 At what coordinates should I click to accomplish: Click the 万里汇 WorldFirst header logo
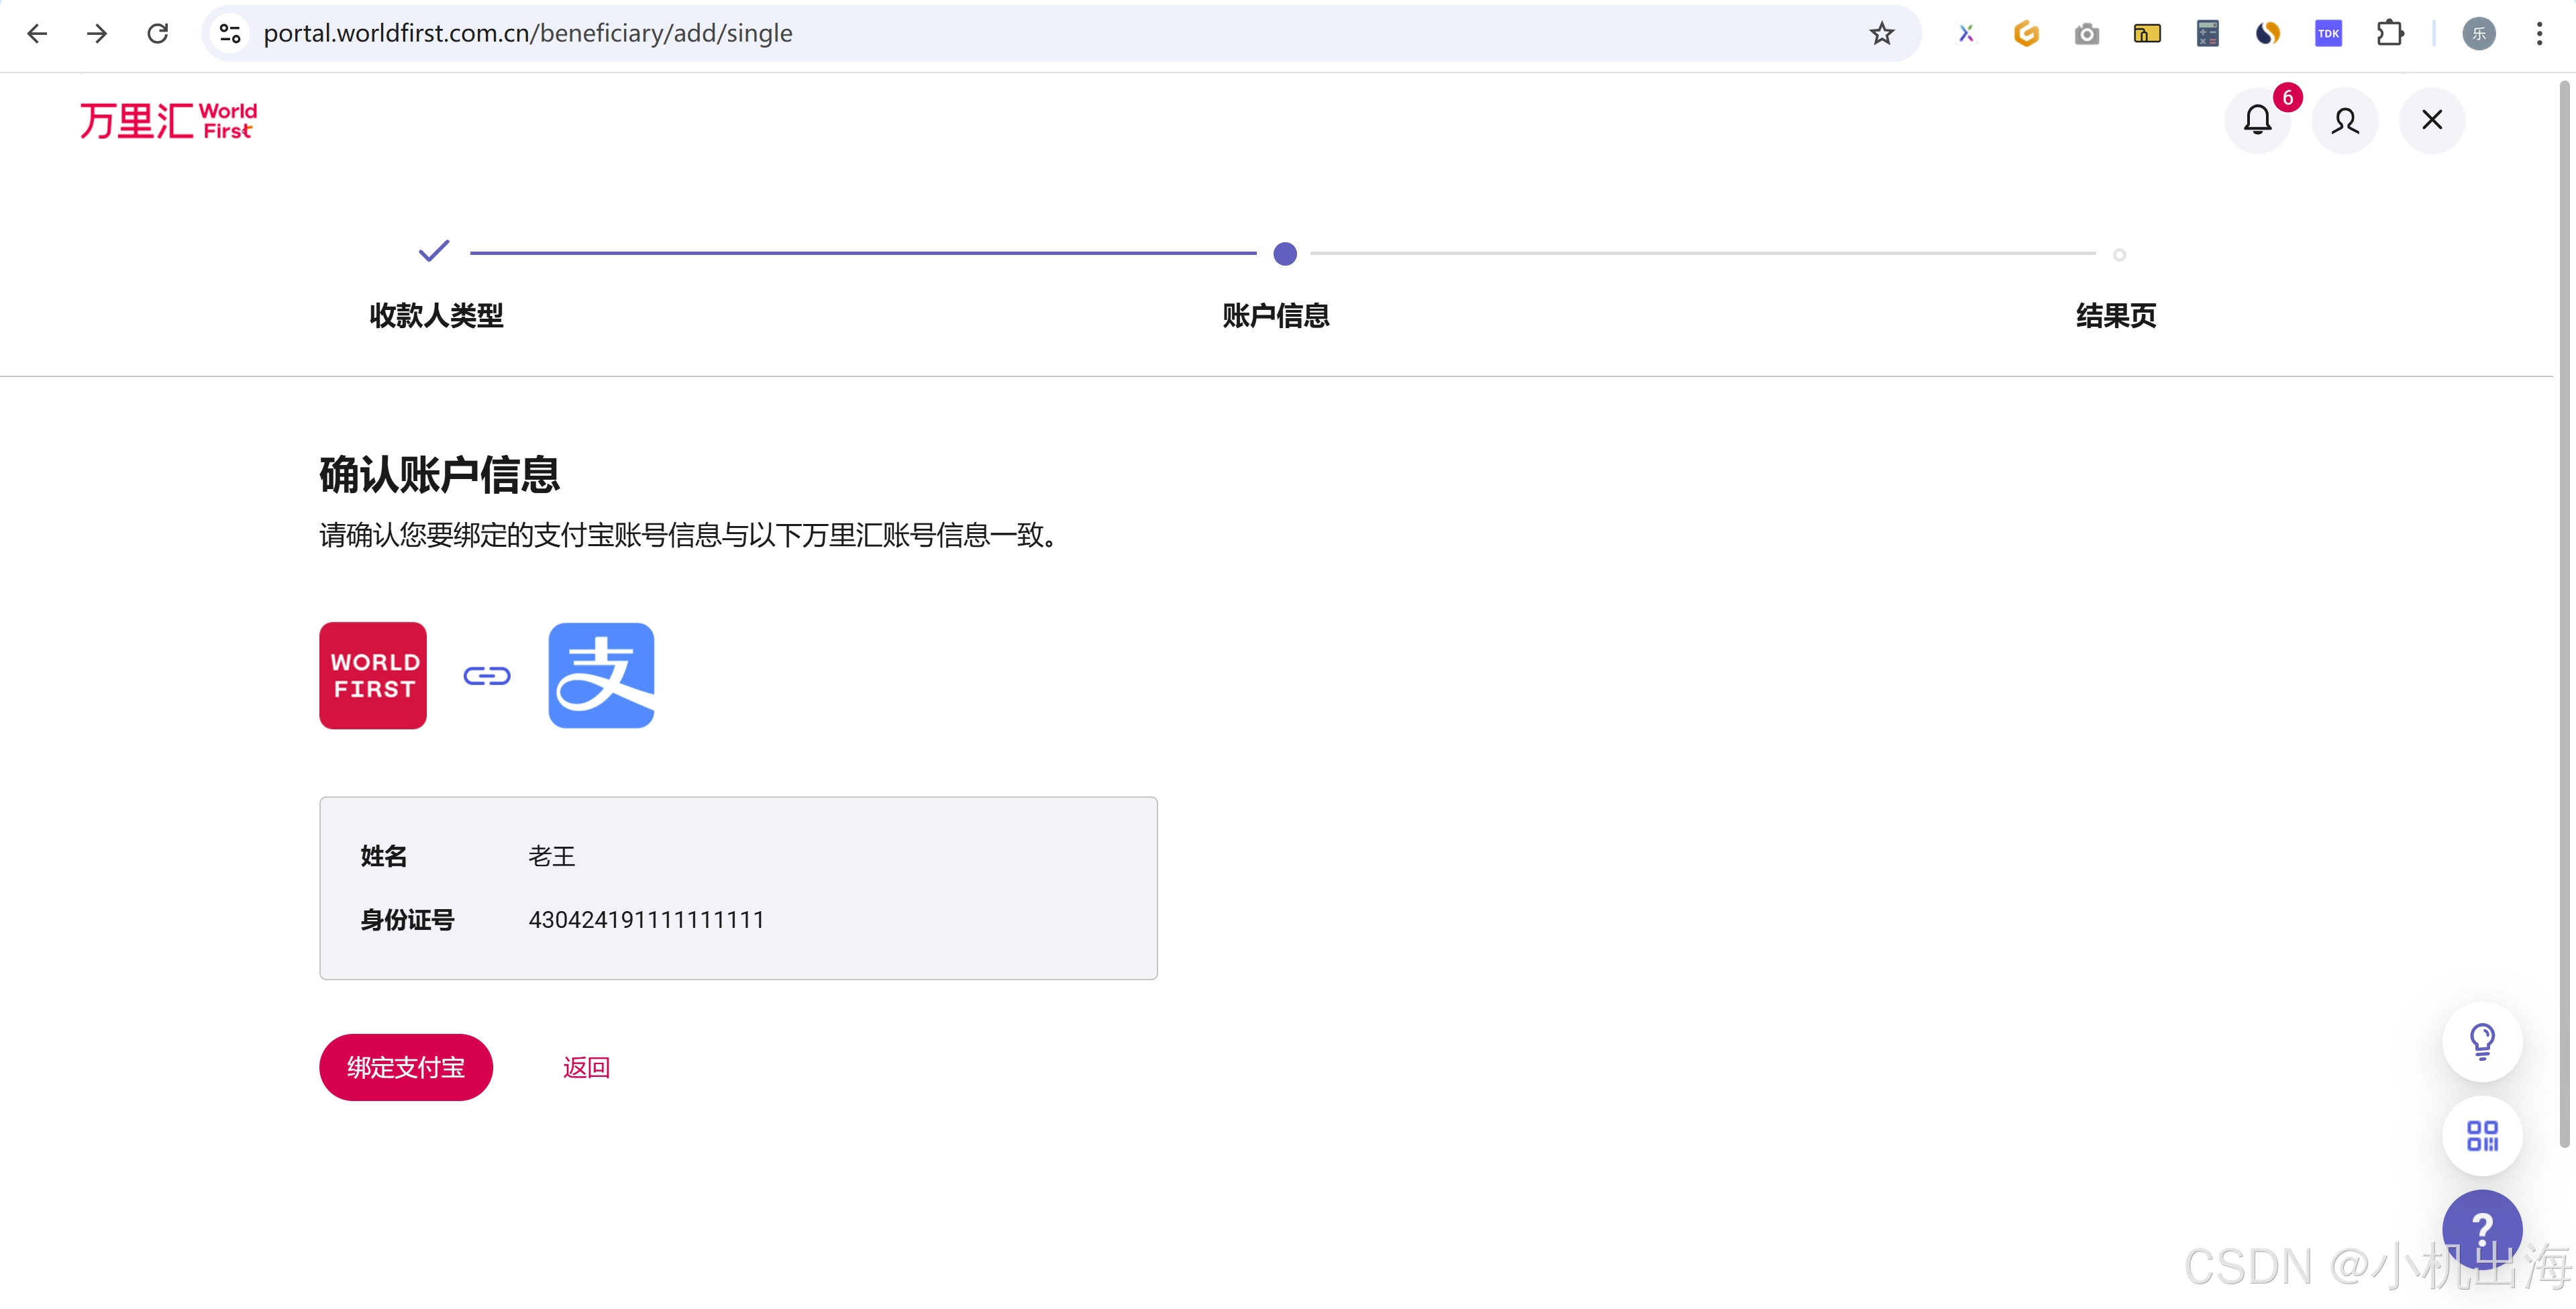tap(168, 120)
